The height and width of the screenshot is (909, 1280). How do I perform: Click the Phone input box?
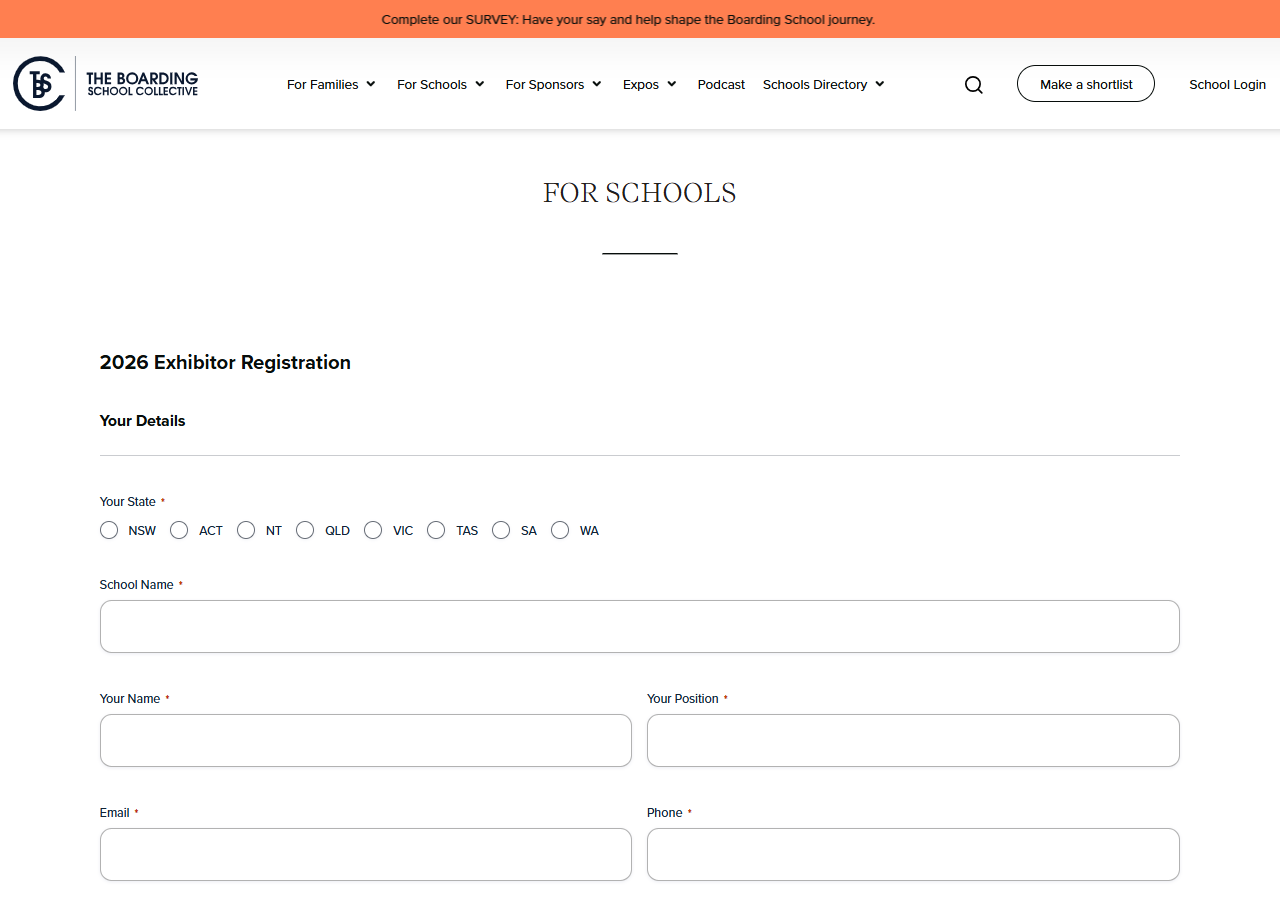click(913, 854)
